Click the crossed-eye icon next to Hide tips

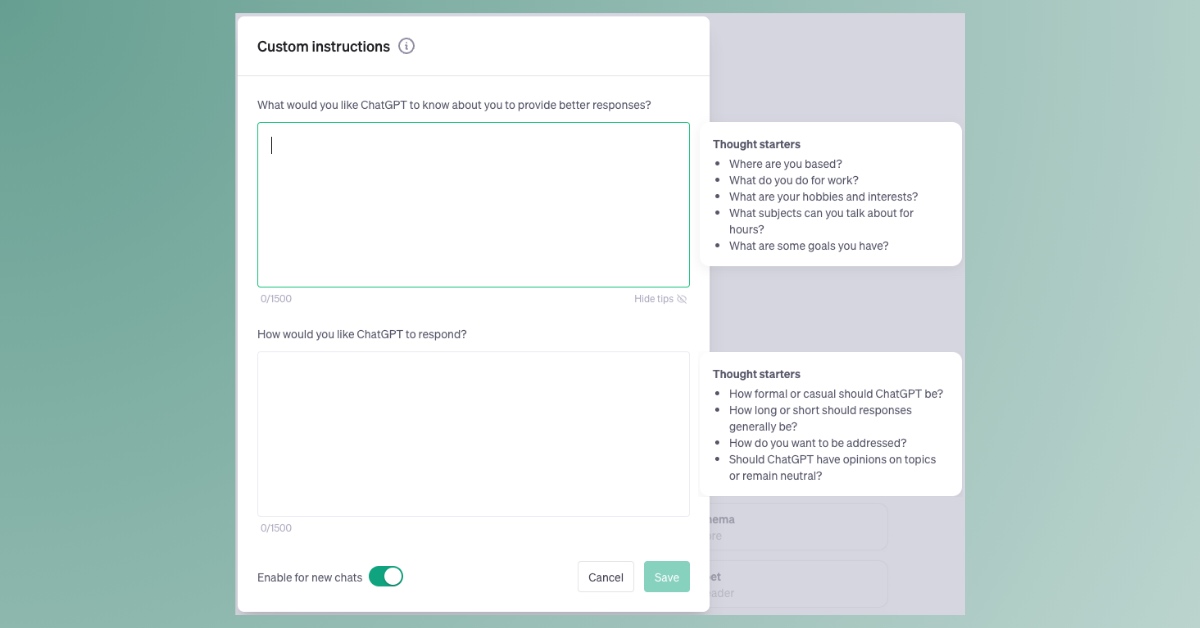[682, 299]
